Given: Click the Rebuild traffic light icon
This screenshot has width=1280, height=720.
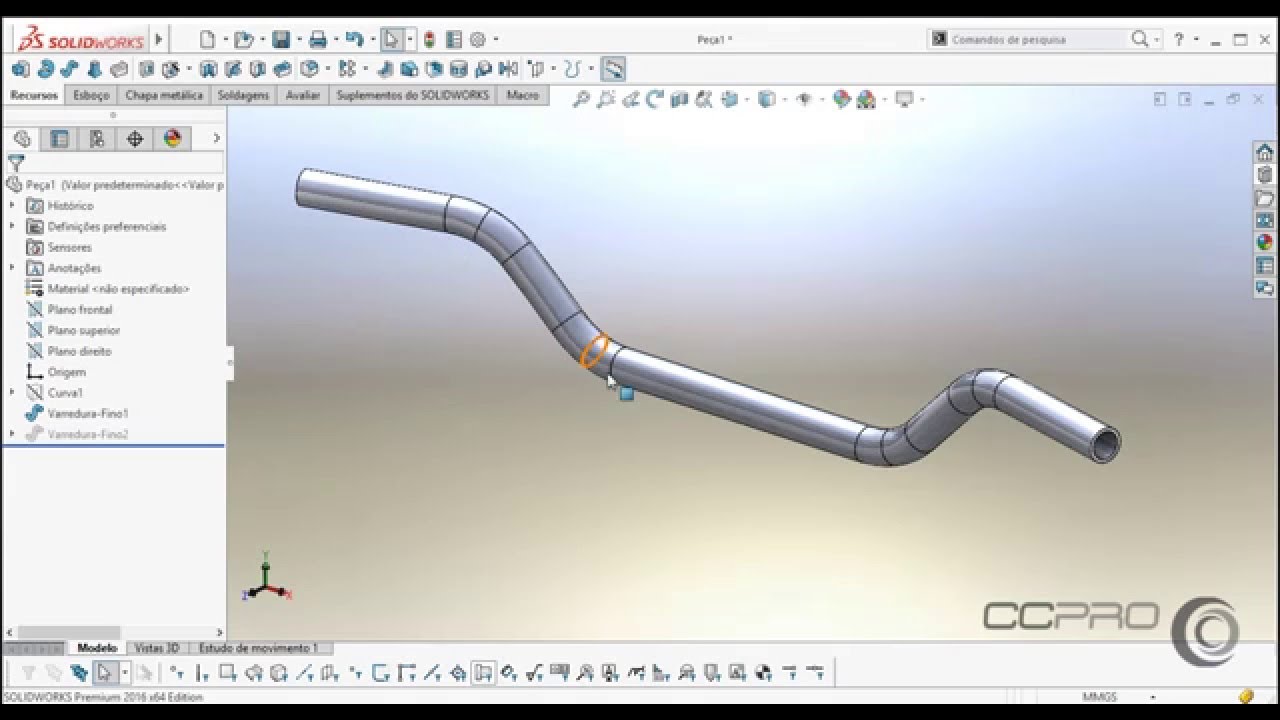Looking at the screenshot, I should (429, 40).
